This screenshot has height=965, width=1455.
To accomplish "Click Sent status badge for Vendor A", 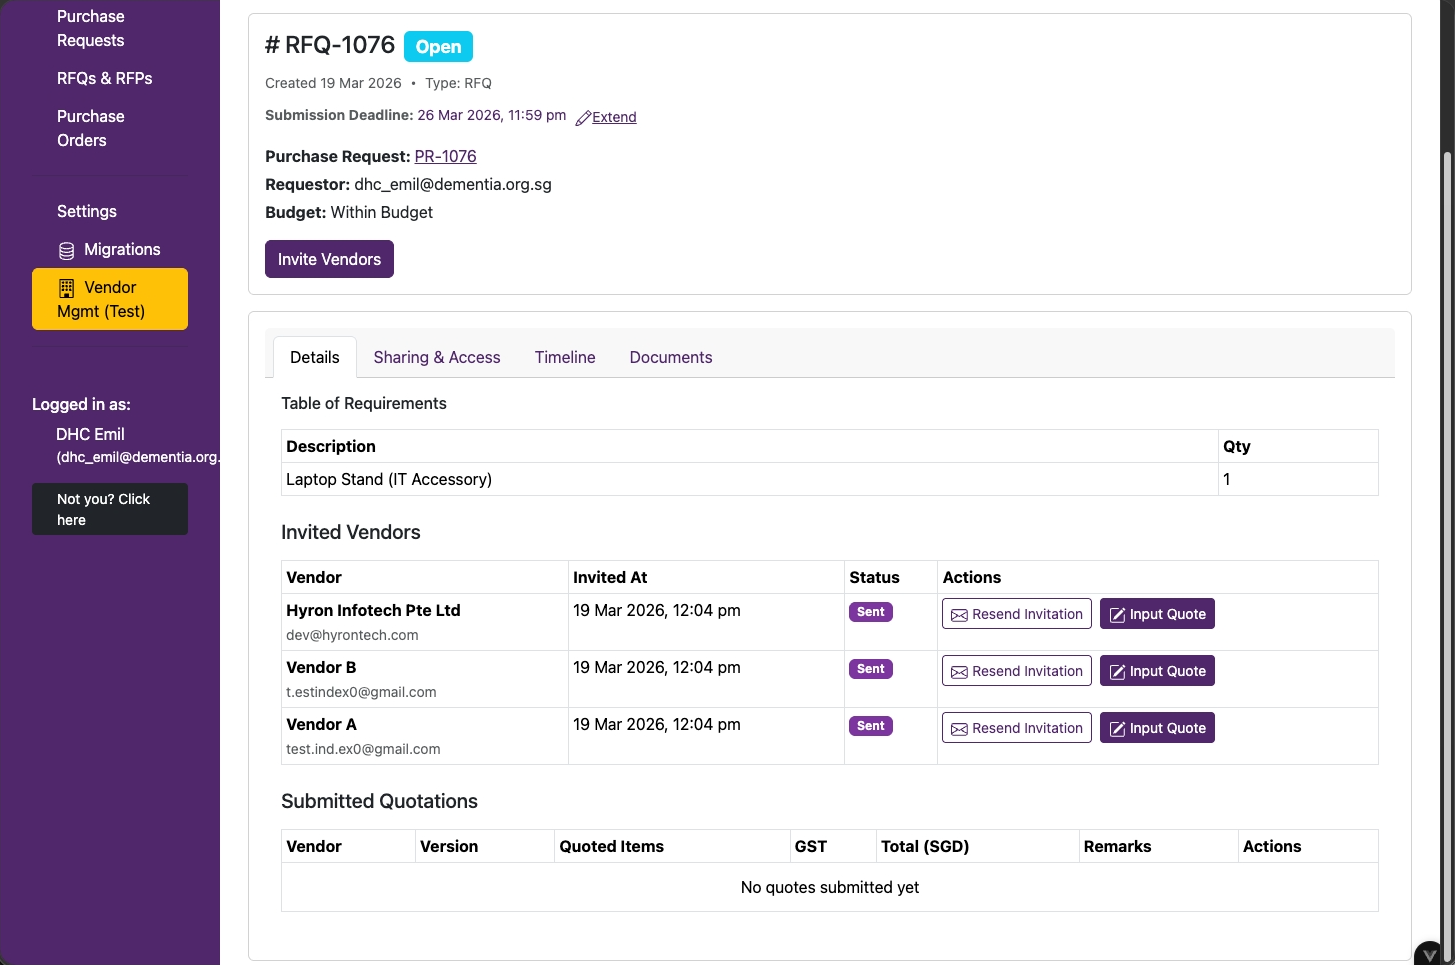I will tap(871, 726).
